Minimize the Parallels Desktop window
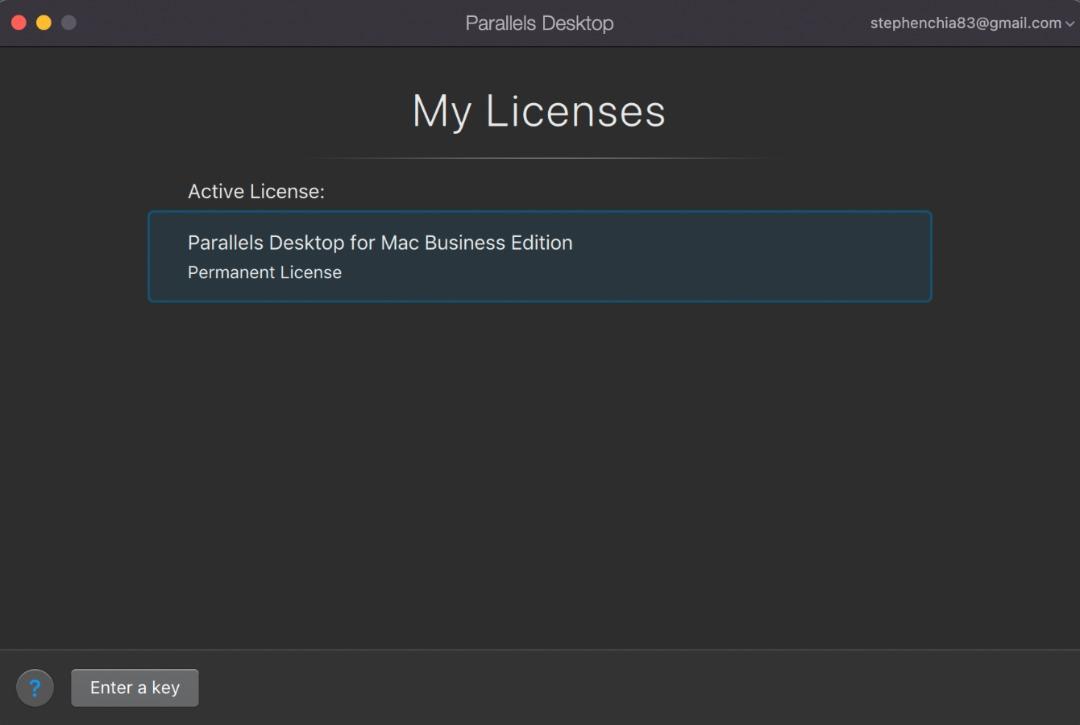Screen dimensions: 1080x725 (x=43, y=23)
